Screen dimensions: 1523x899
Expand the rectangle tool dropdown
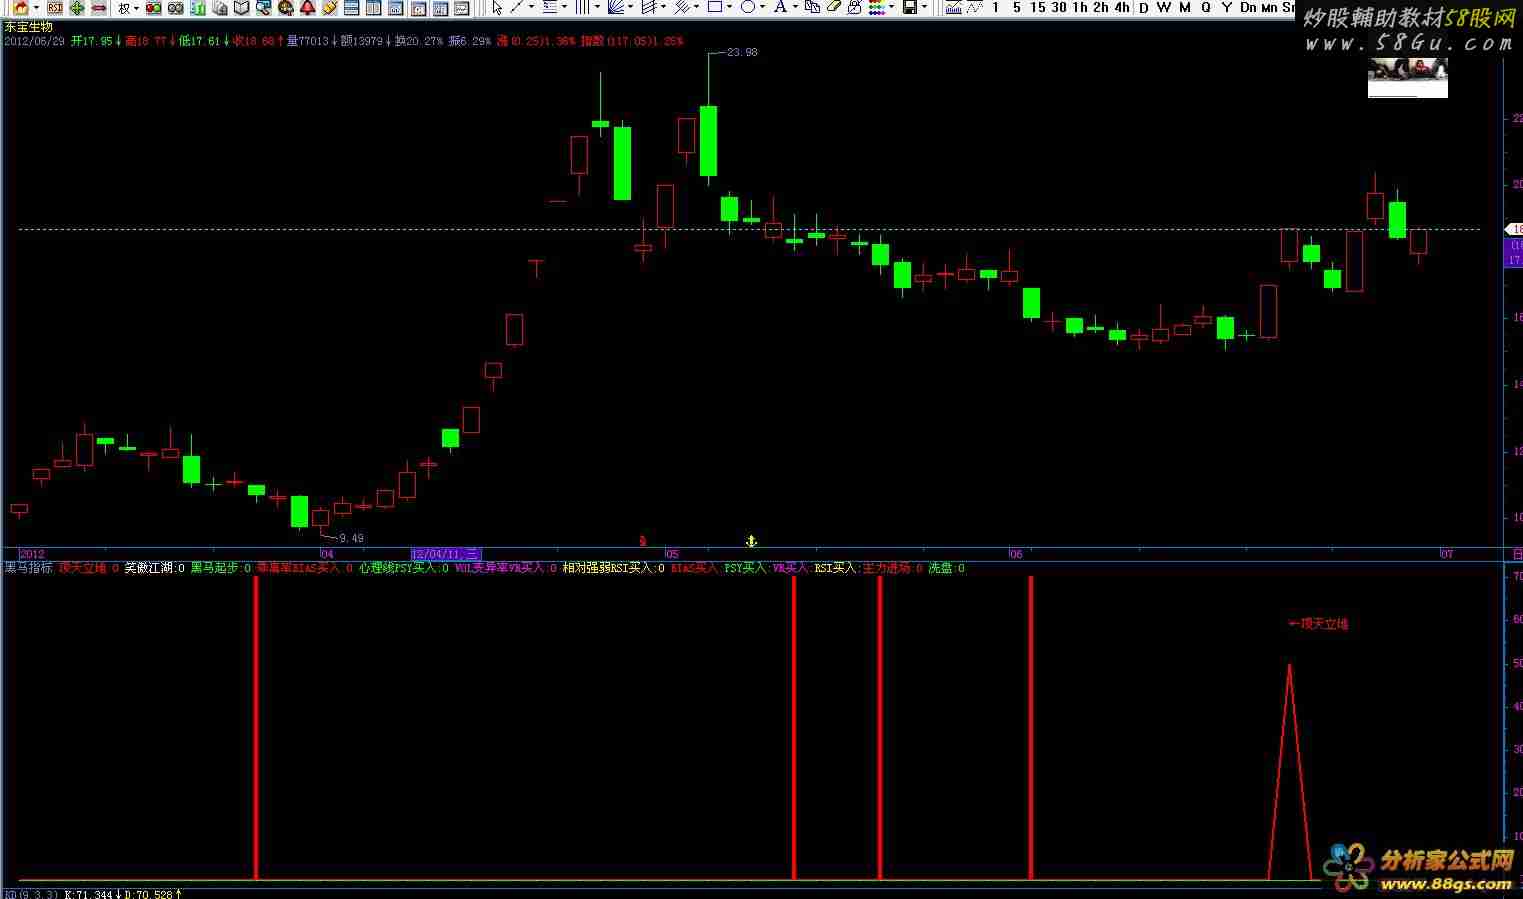click(729, 8)
